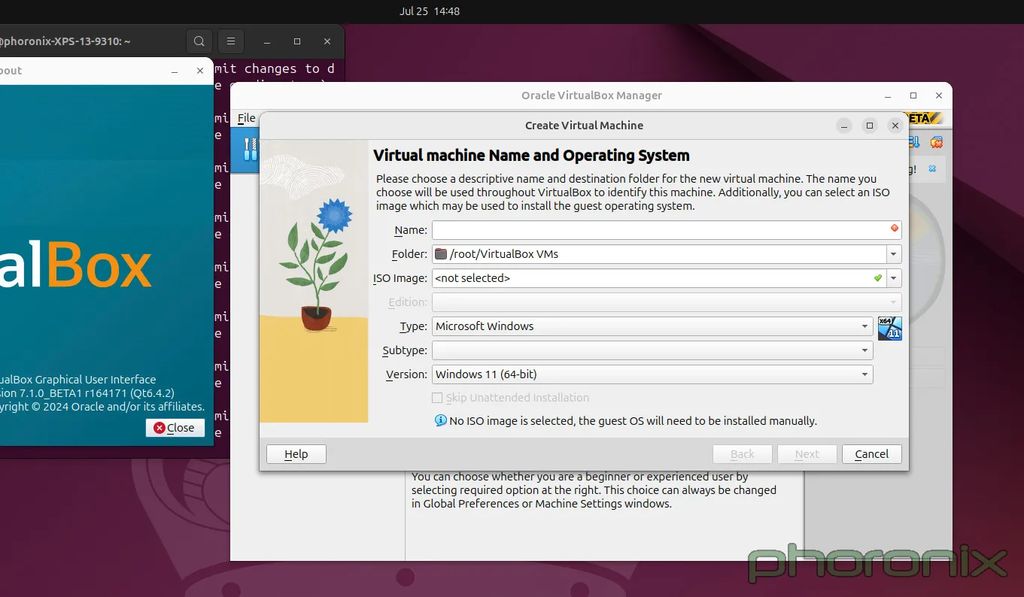Open the Version dropdown showing Windows 11
Screen dimensions: 1024x597
coord(864,374)
